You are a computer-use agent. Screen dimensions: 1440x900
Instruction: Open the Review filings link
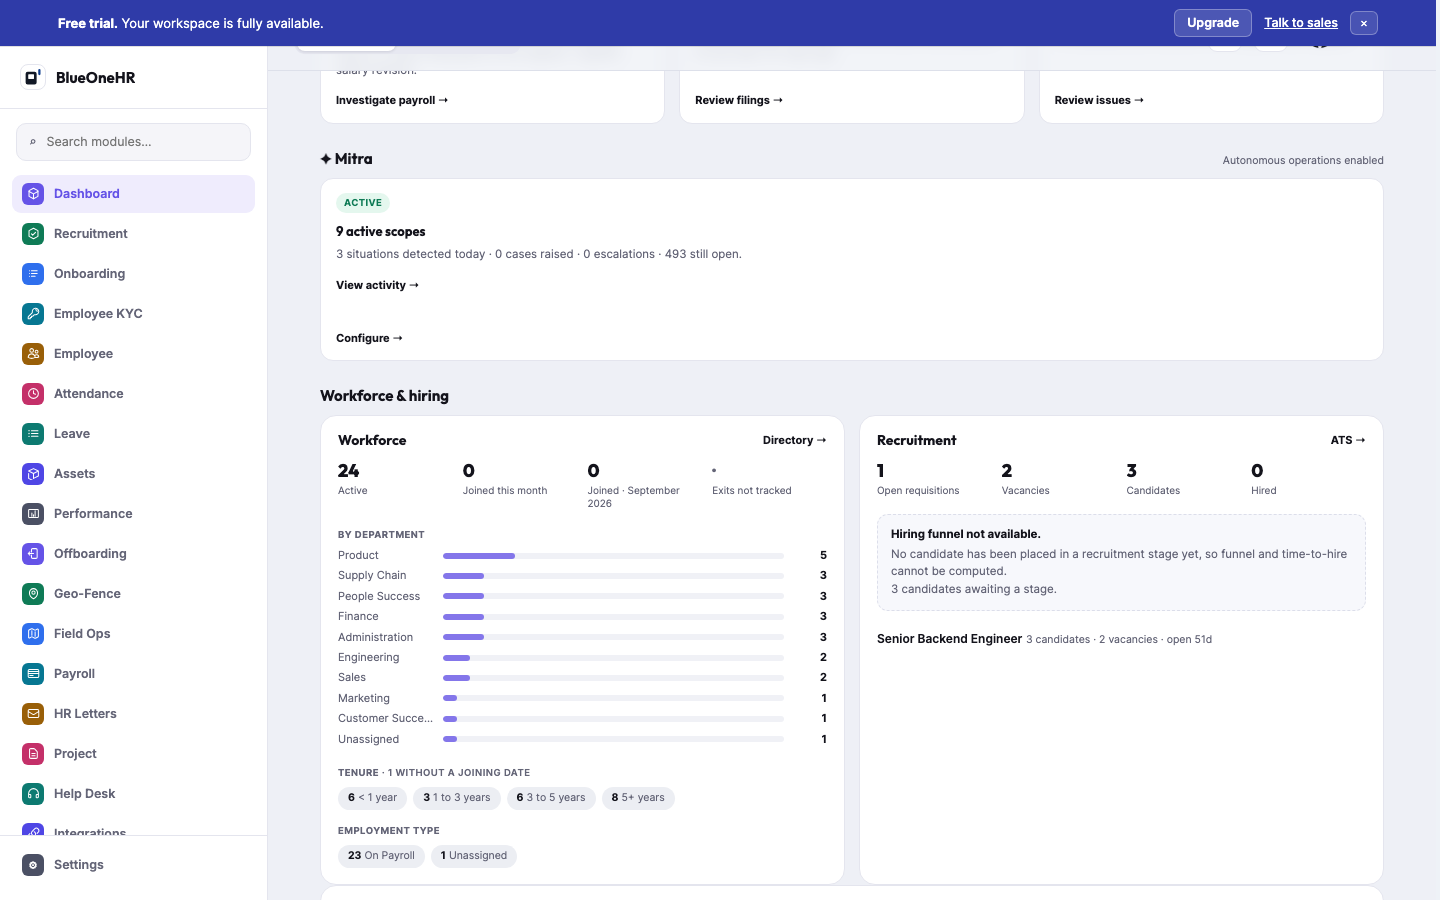pos(739,100)
